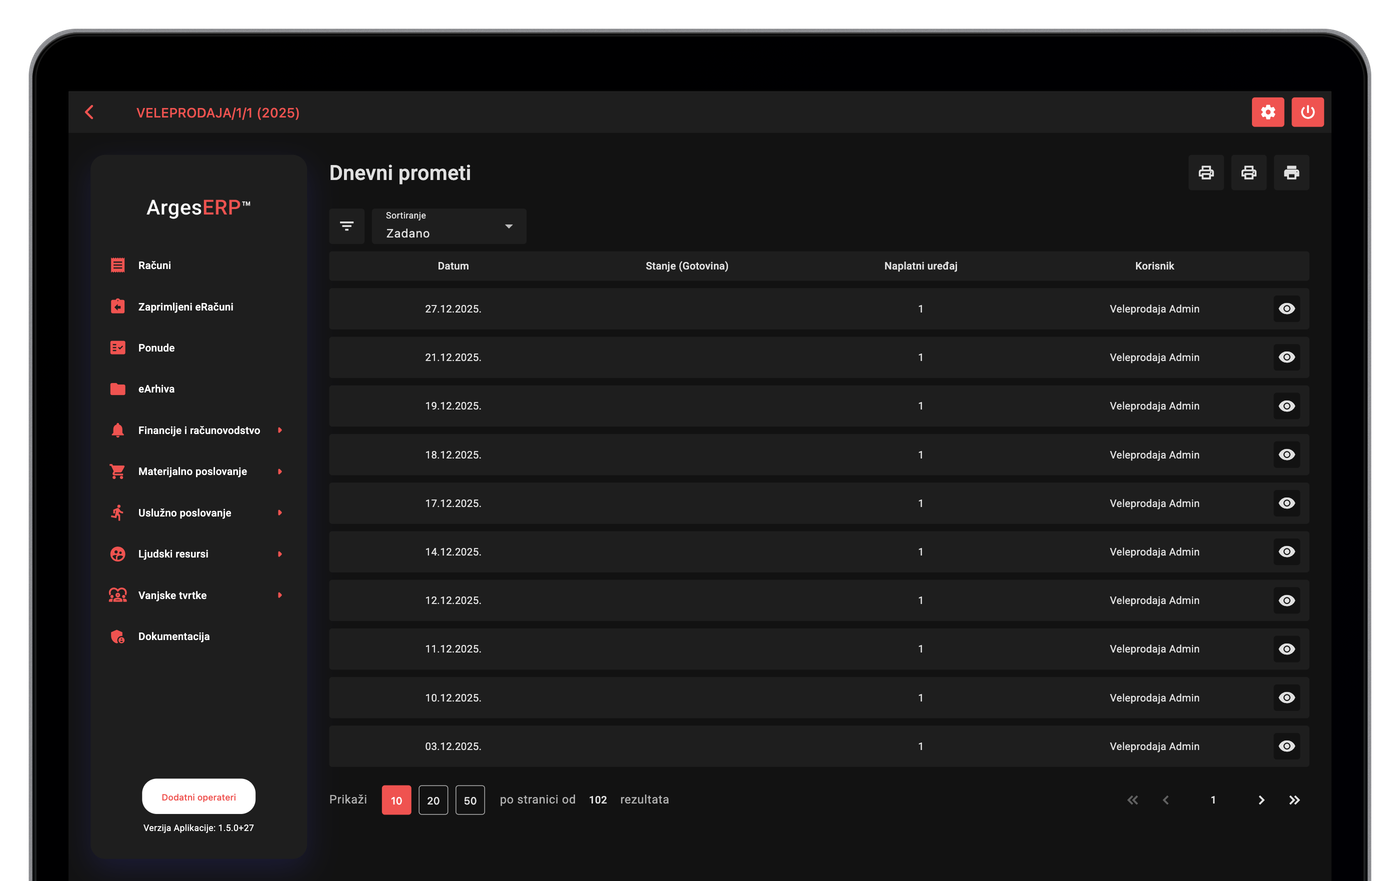Image resolution: width=1400 pixels, height=881 pixels.
Task: View the 27.12.2025. entry with eye icon
Action: click(1287, 309)
